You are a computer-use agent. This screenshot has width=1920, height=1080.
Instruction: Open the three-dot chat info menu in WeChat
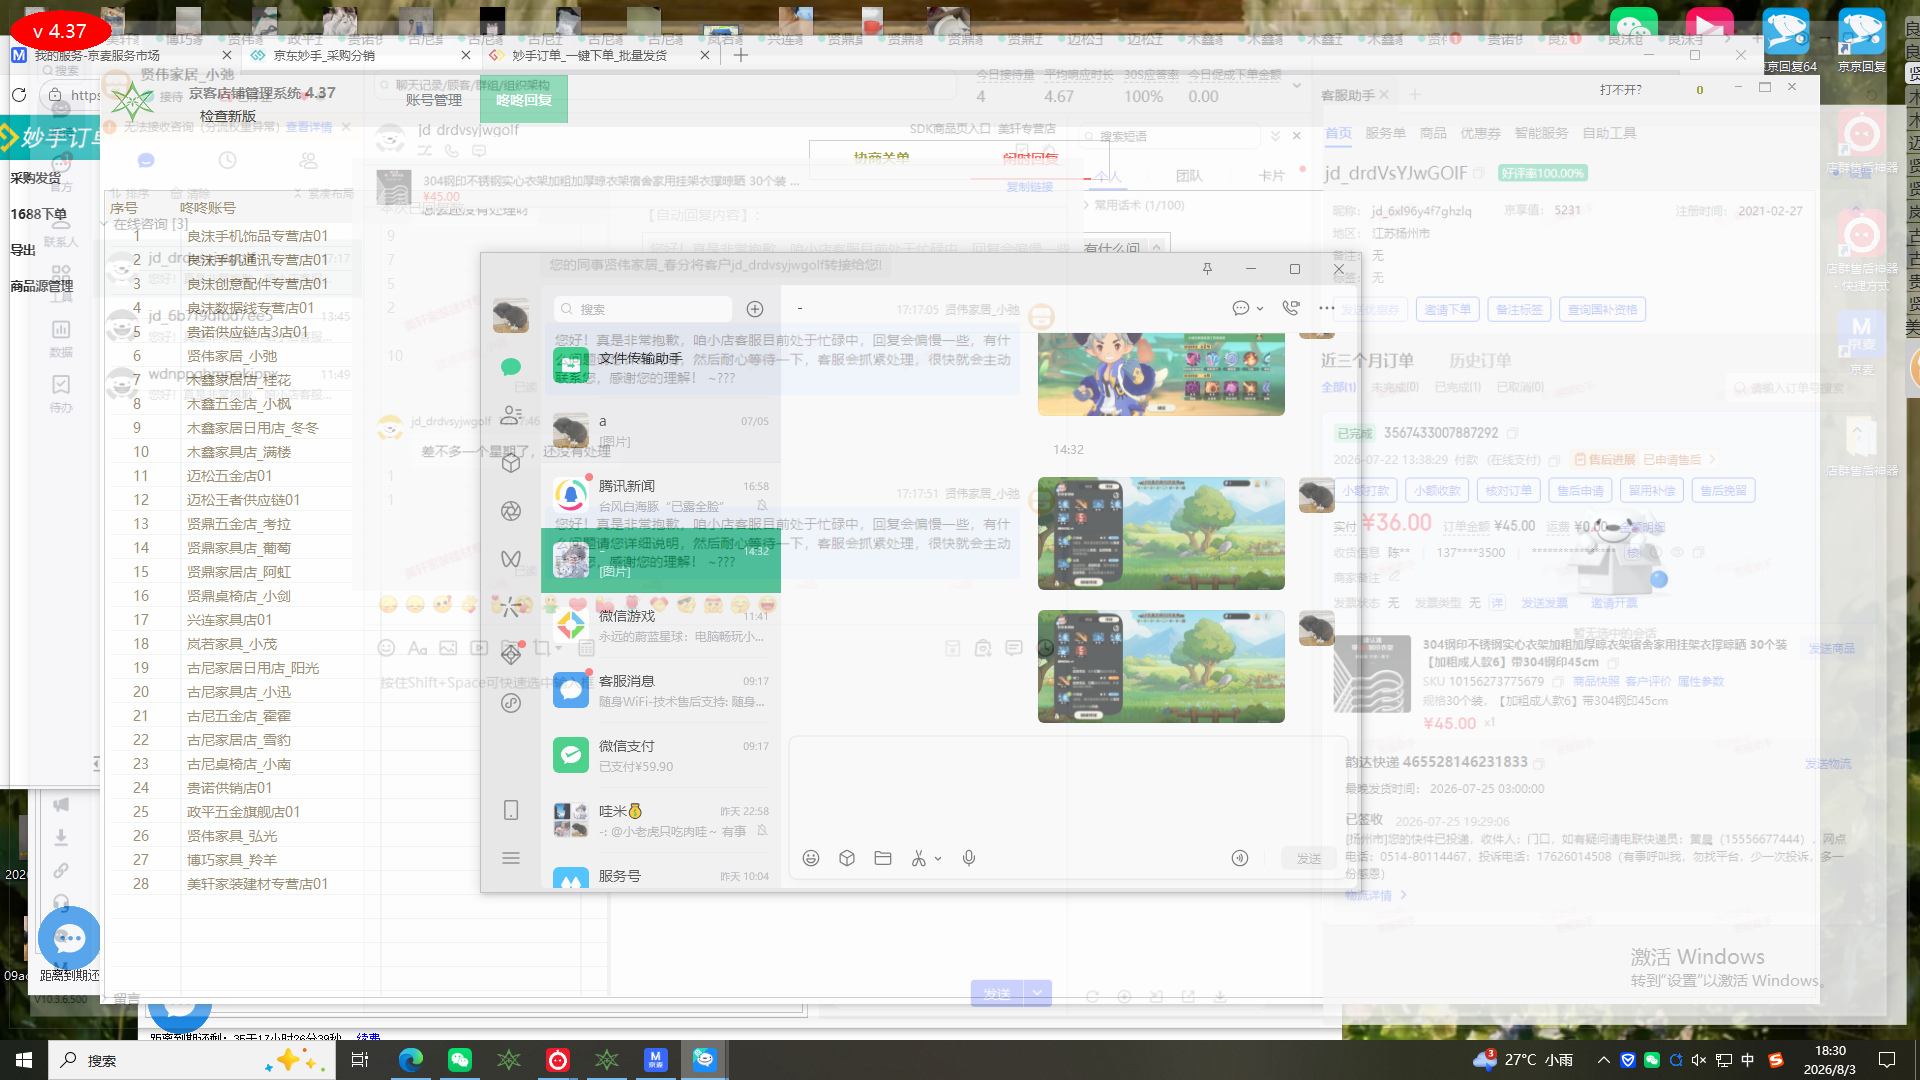(x=1326, y=308)
